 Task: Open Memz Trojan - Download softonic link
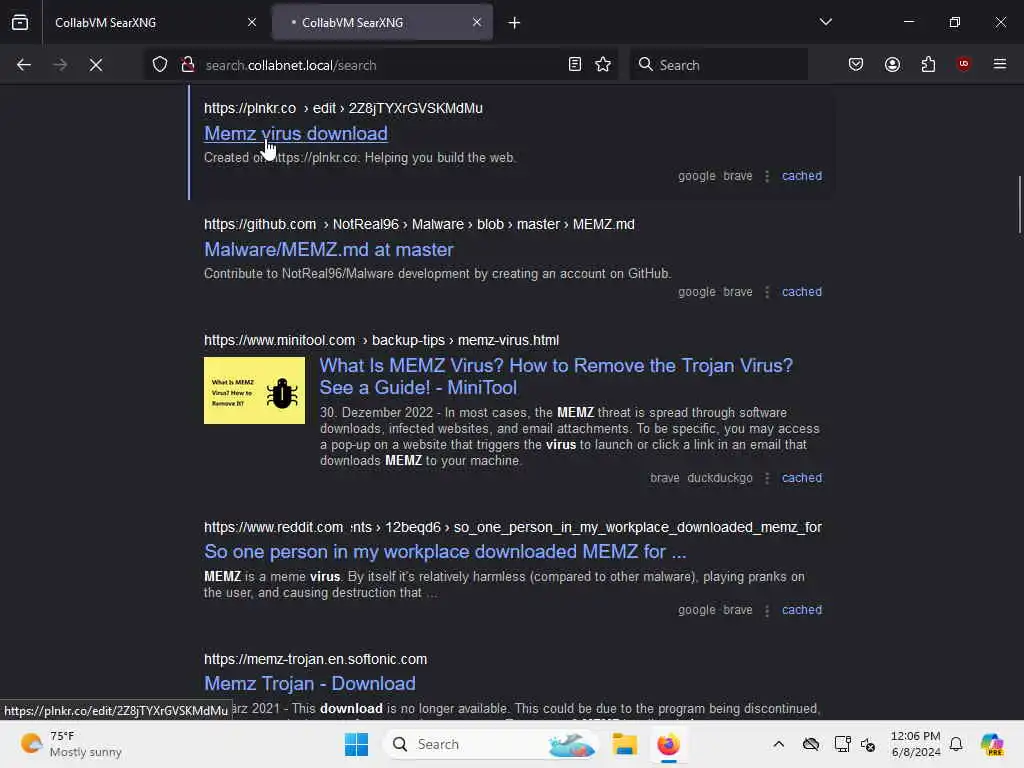click(310, 684)
